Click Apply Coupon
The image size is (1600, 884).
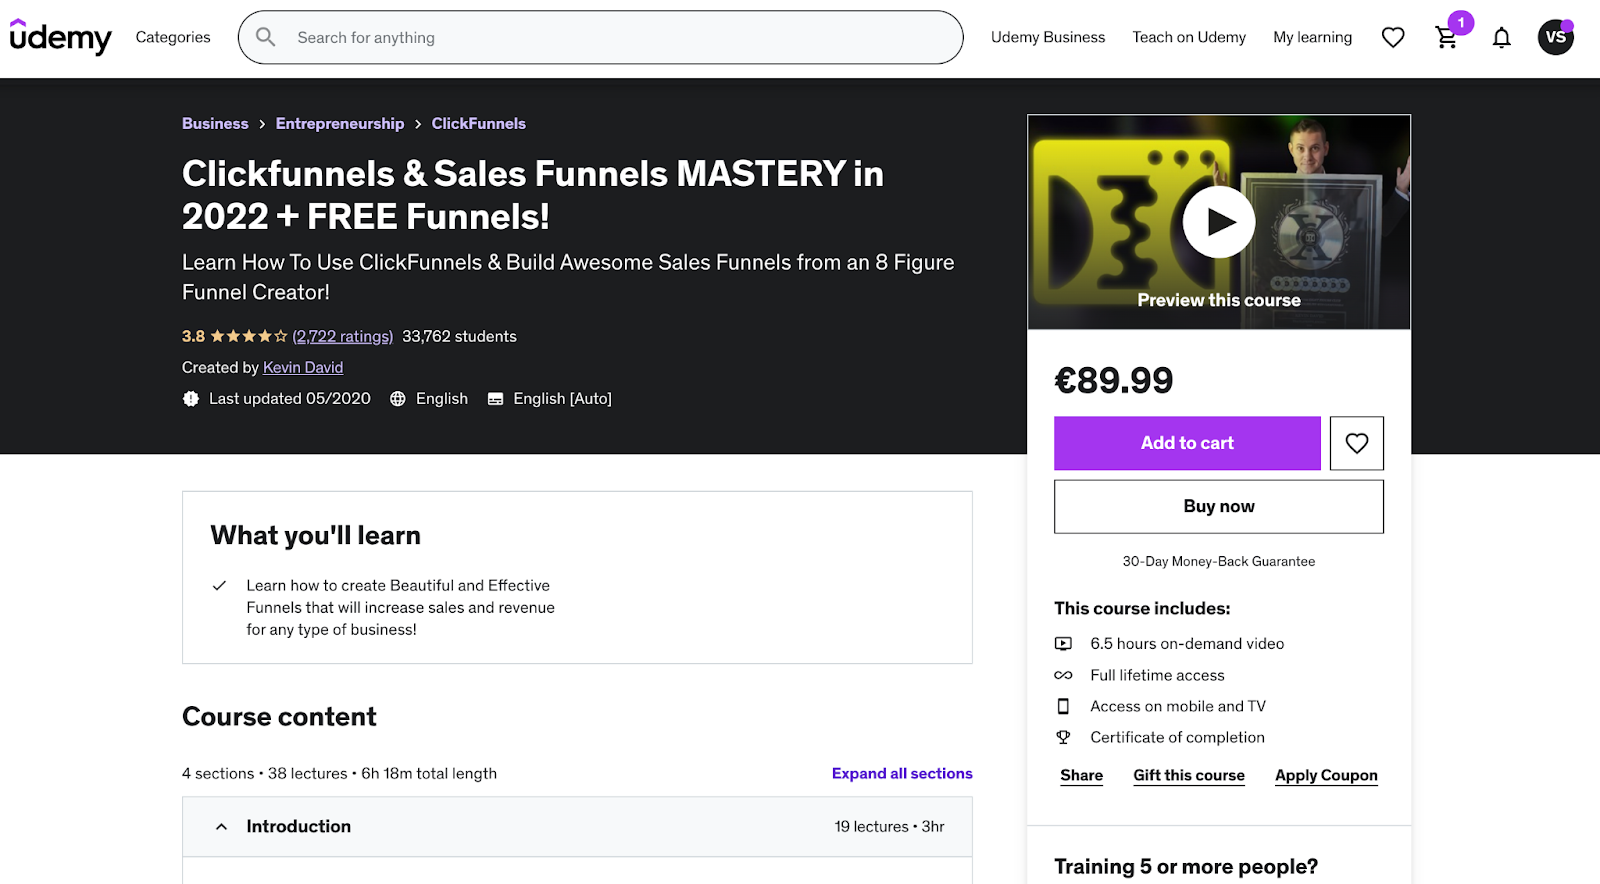(x=1326, y=775)
